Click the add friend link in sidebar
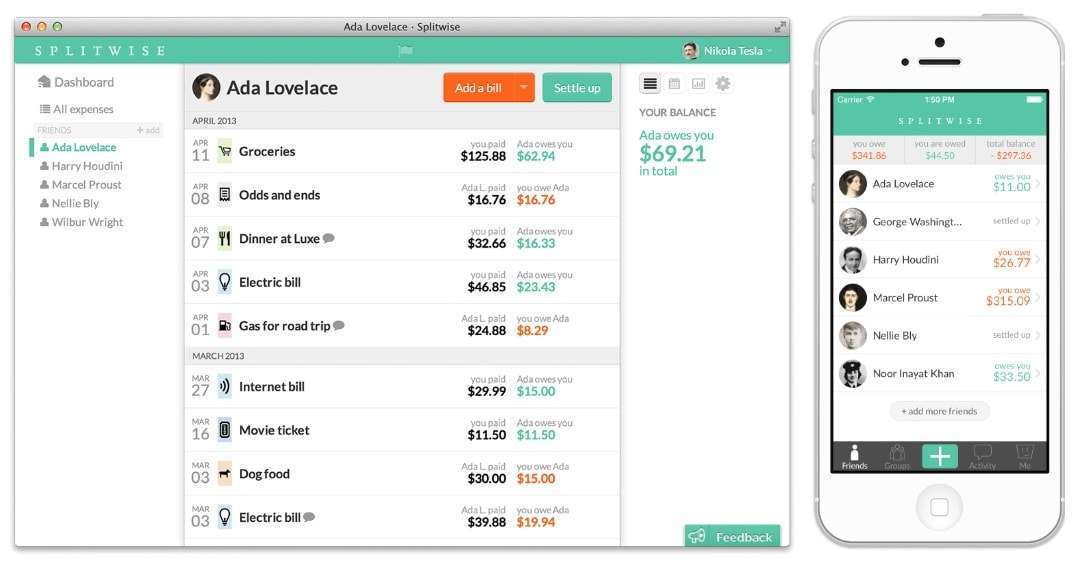The width and height of the screenshot is (1080, 565). tap(148, 130)
